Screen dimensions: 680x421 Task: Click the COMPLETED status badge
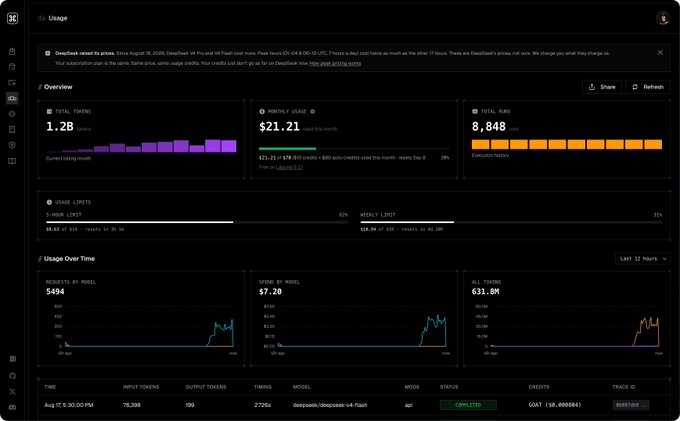pyautogui.click(x=468, y=405)
